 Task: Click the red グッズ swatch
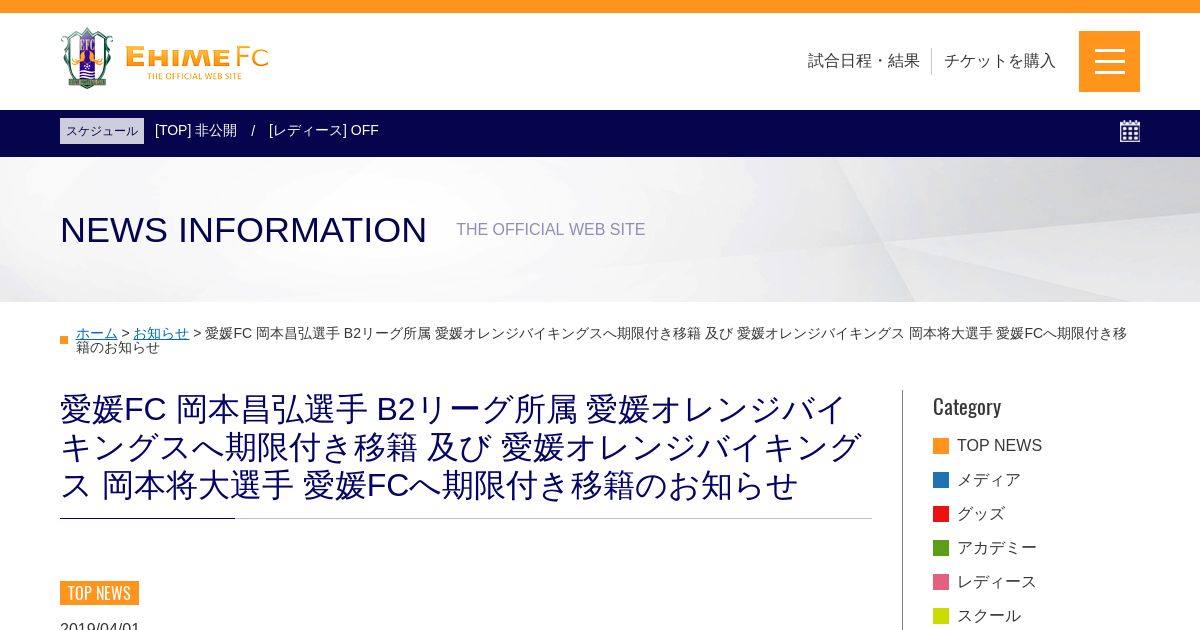point(941,514)
